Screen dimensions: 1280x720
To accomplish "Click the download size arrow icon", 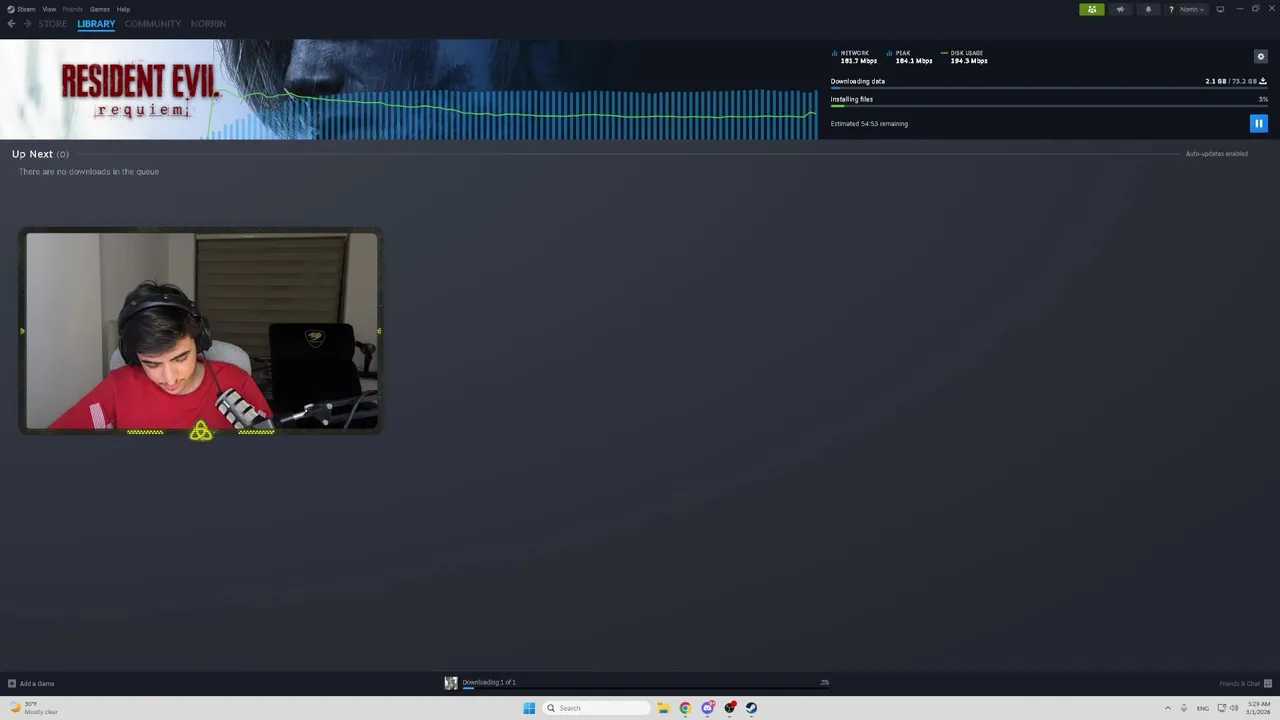I will tap(1263, 81).
